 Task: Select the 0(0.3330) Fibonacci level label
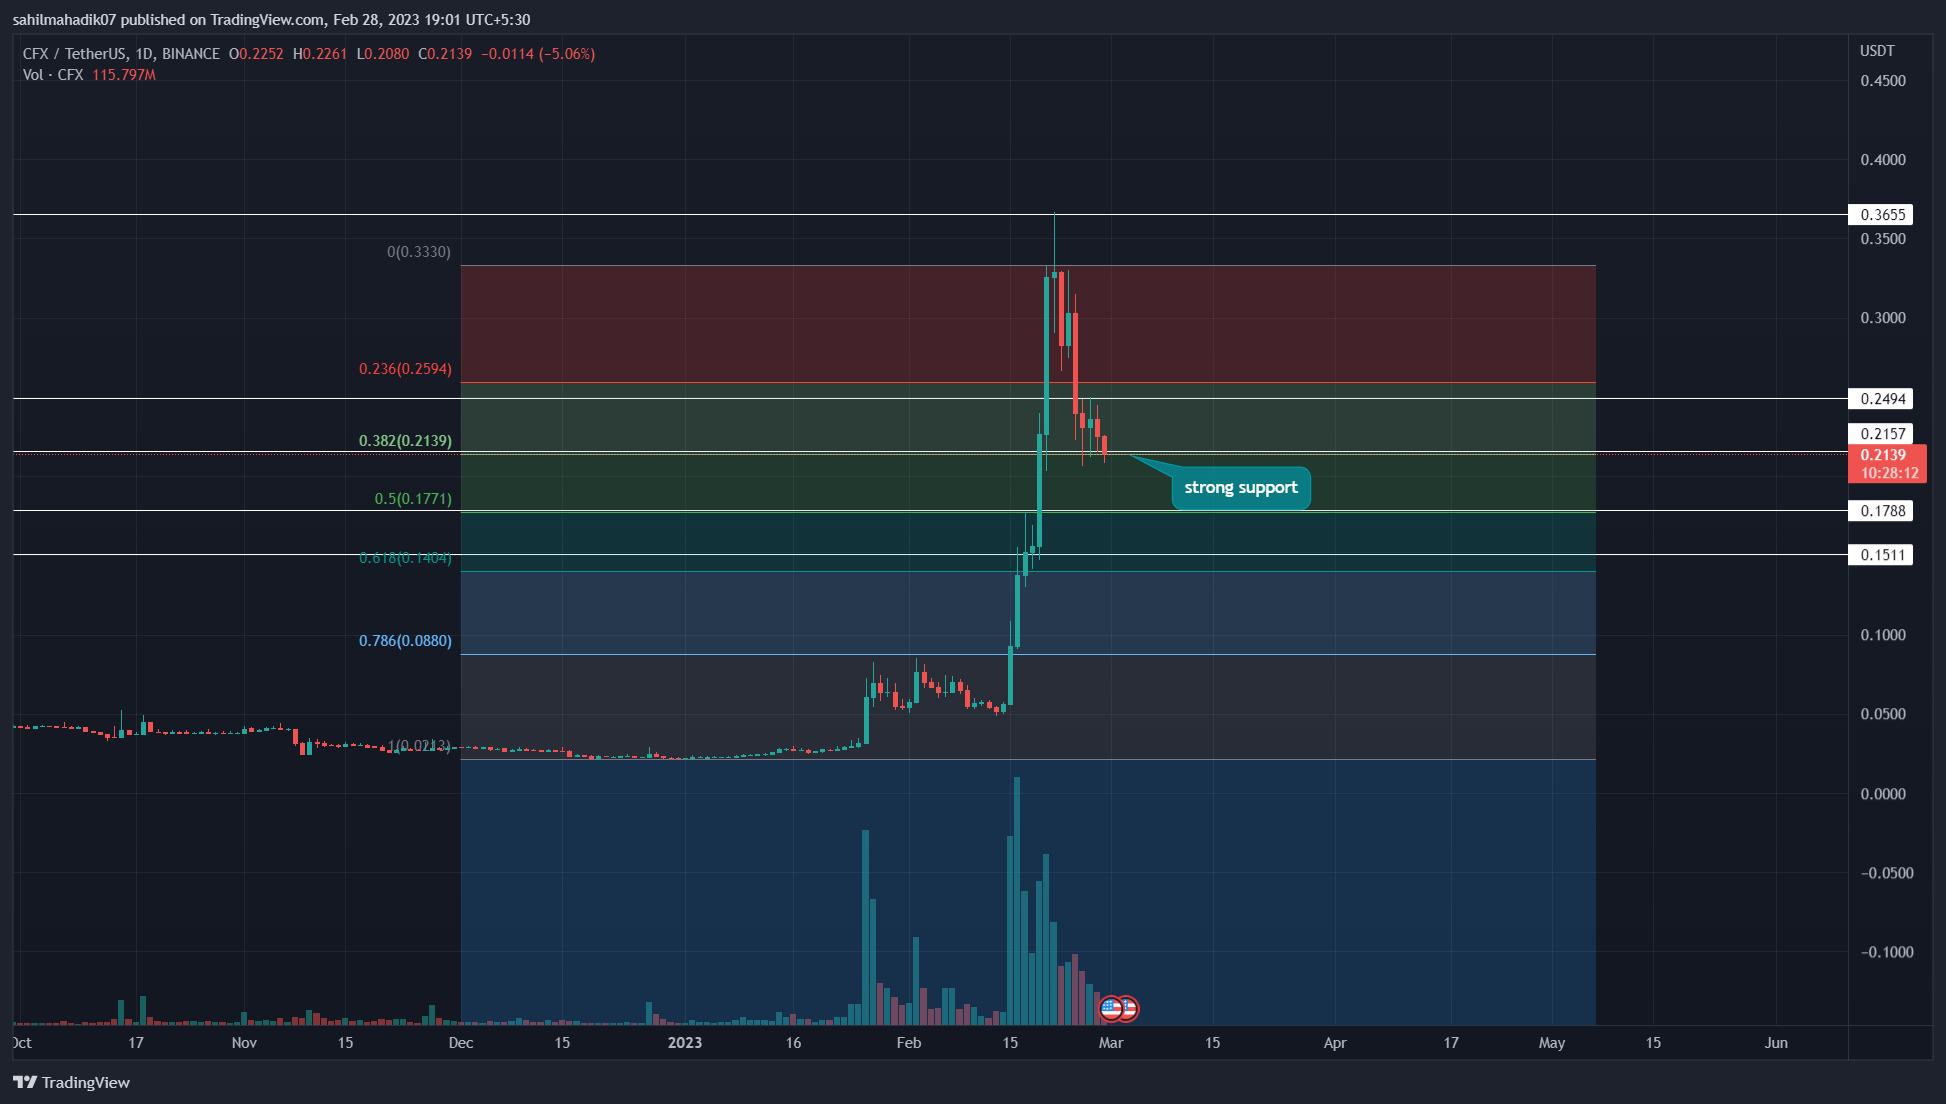[419, 252]
